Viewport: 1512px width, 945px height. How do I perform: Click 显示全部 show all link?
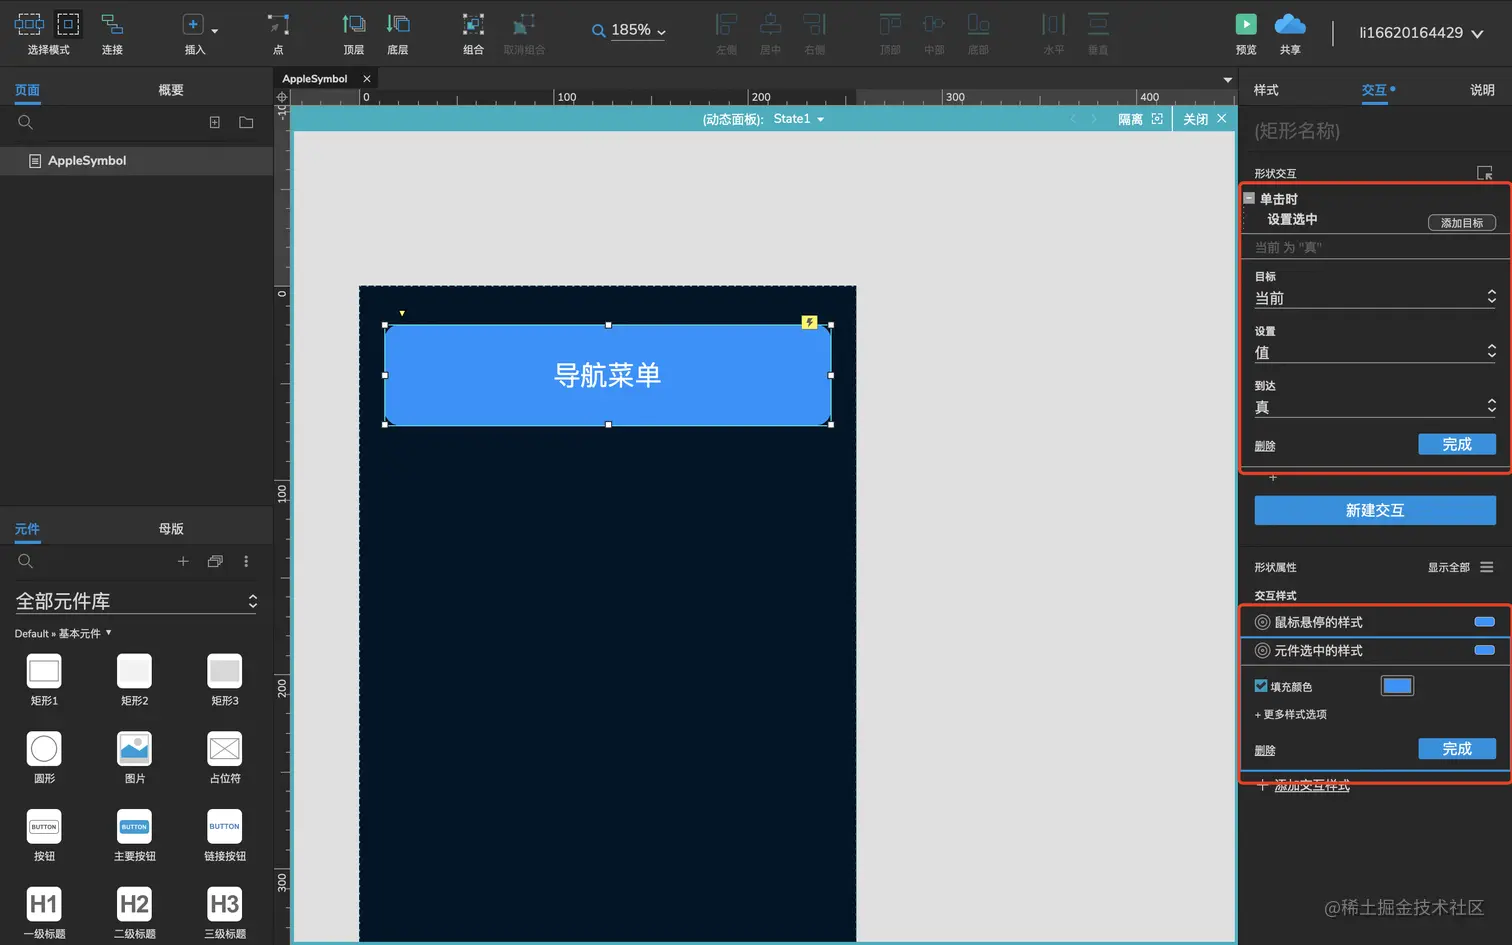point(1448,568)
